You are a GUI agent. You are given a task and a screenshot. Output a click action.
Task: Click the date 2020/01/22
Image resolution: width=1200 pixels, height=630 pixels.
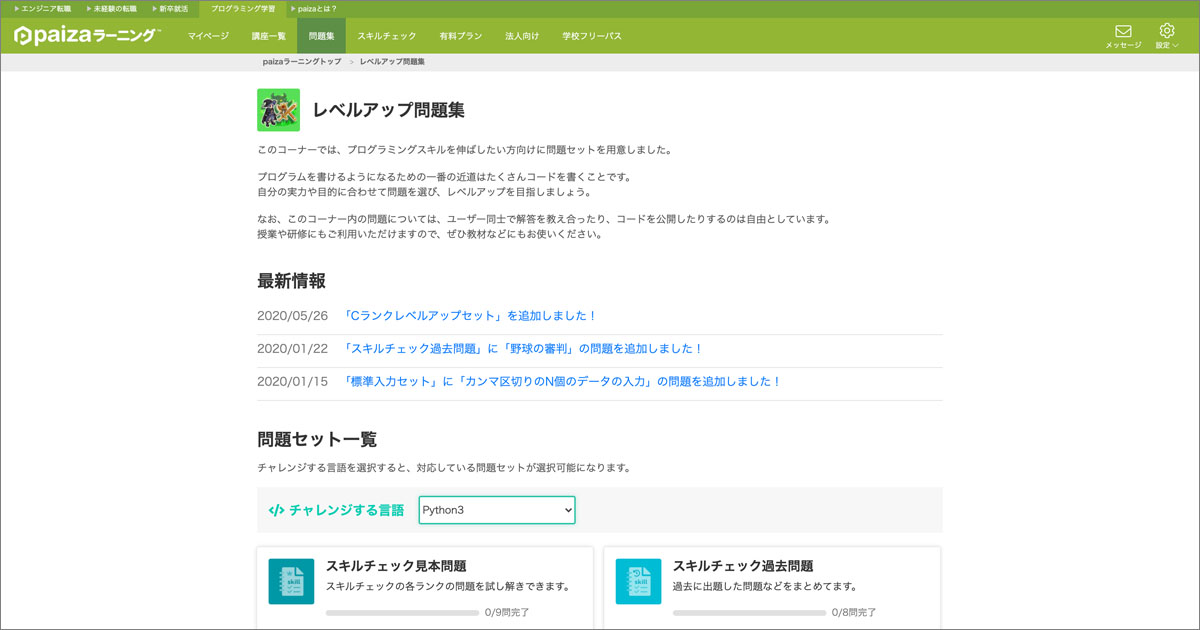point(292,349)
